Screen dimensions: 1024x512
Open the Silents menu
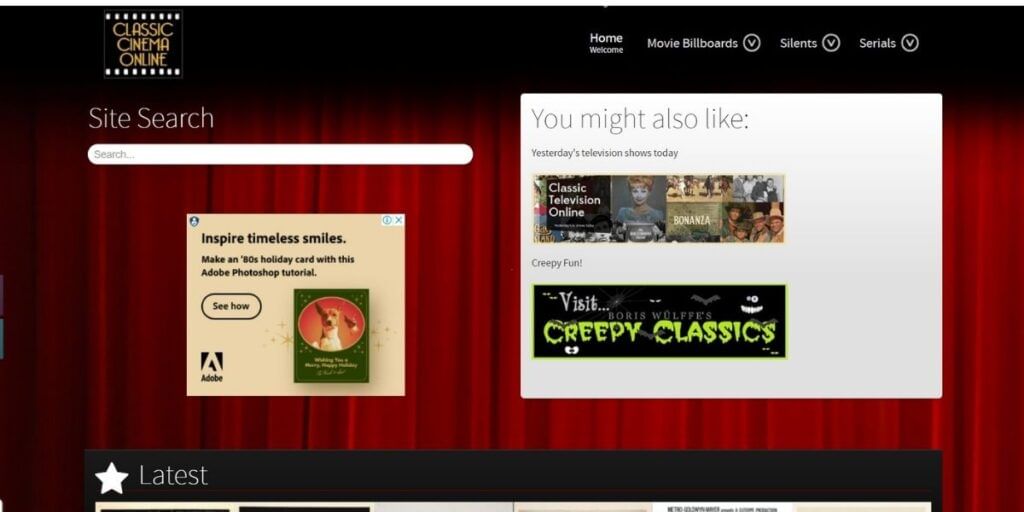coord(798,43)
